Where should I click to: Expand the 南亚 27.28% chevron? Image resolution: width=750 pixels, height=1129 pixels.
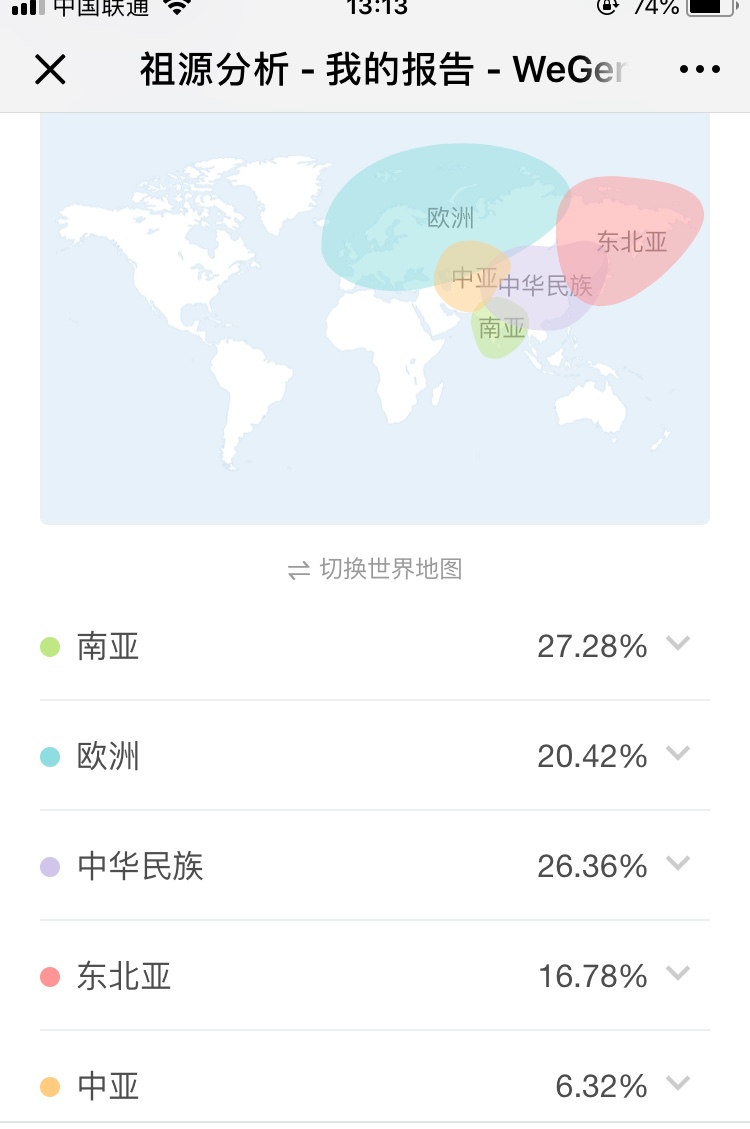(678, 643)
